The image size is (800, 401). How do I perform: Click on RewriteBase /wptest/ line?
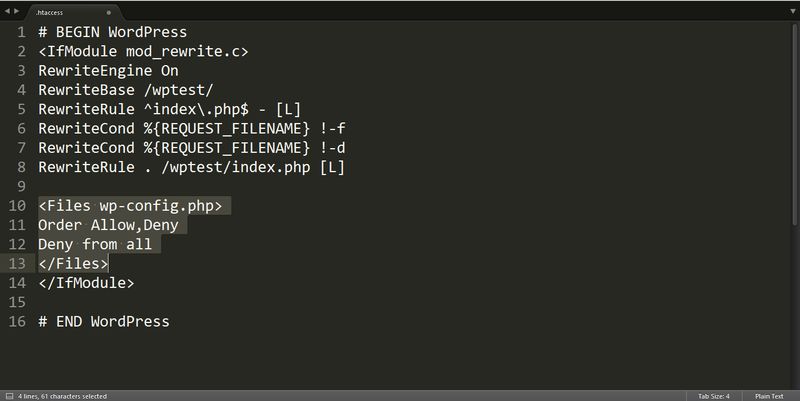coord(126,90)
